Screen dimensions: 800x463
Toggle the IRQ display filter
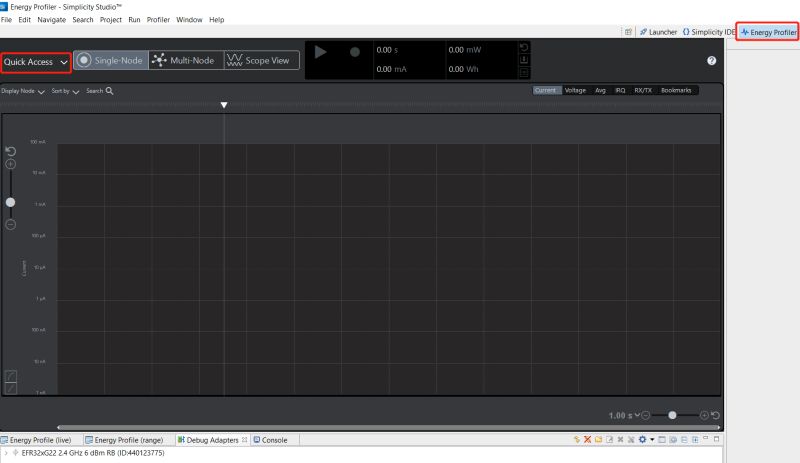620,90
